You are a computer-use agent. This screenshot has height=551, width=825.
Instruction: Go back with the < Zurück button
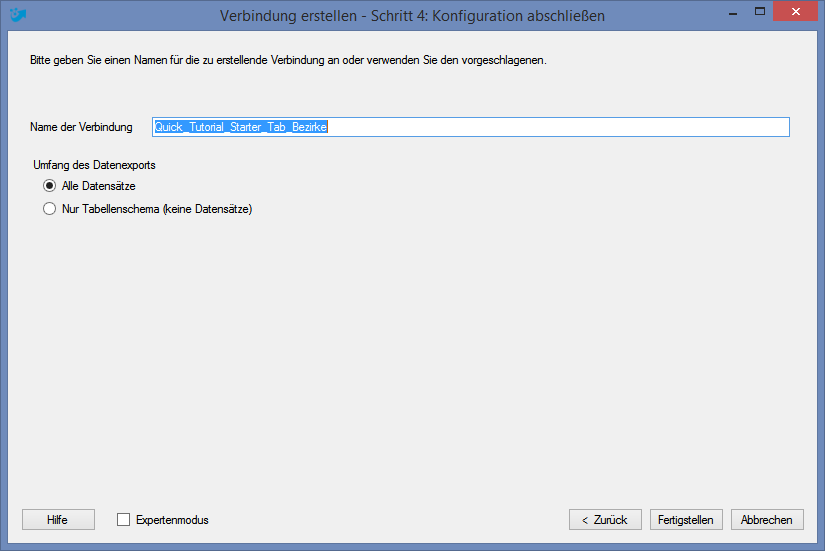(x=605, y=519)
